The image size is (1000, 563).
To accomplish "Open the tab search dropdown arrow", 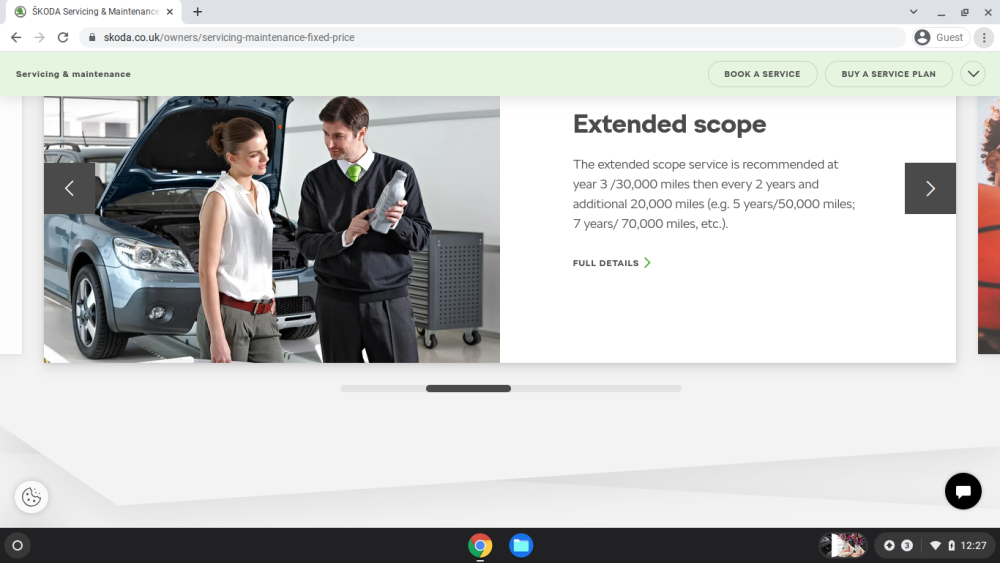I will point(913,11).
